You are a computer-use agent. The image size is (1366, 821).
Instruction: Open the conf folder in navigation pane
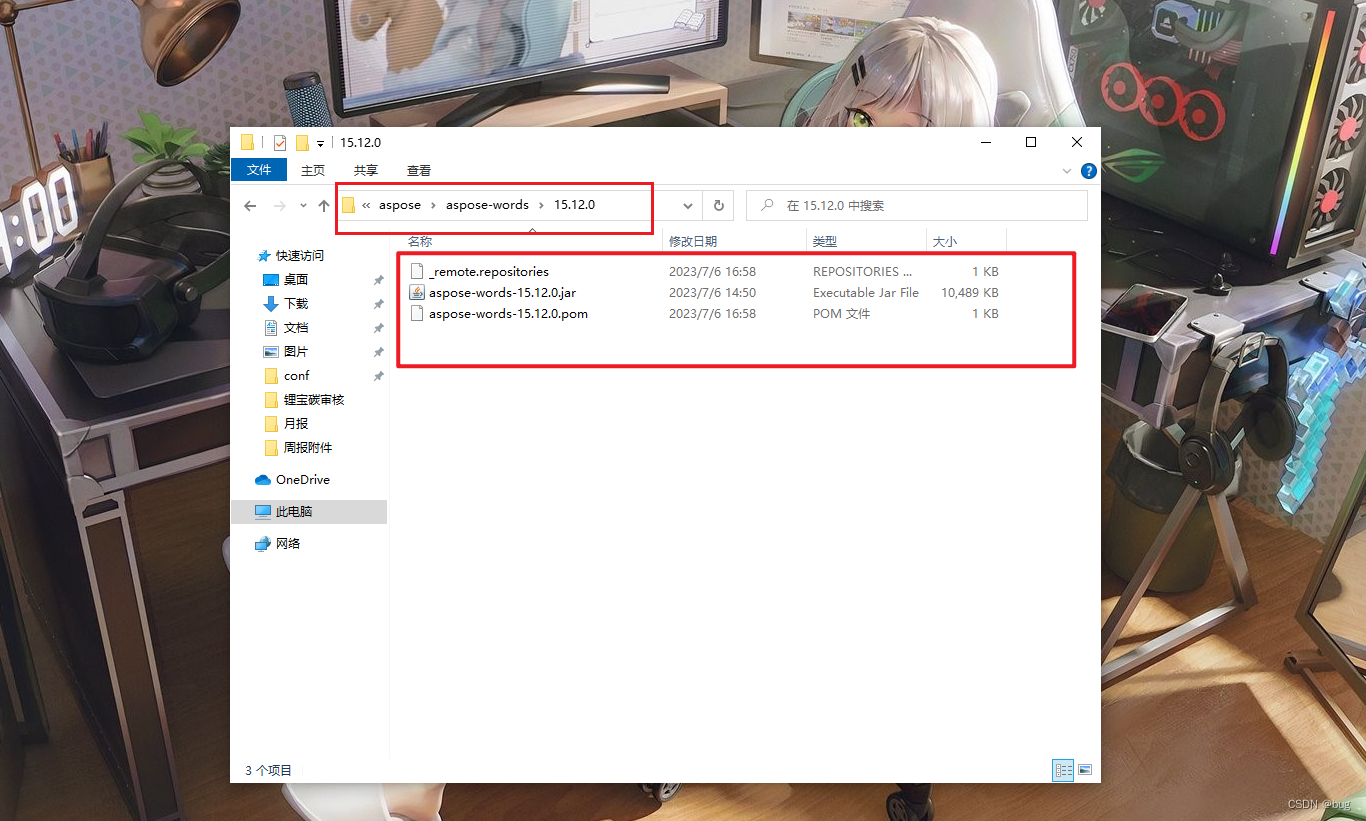coord(297,375)
